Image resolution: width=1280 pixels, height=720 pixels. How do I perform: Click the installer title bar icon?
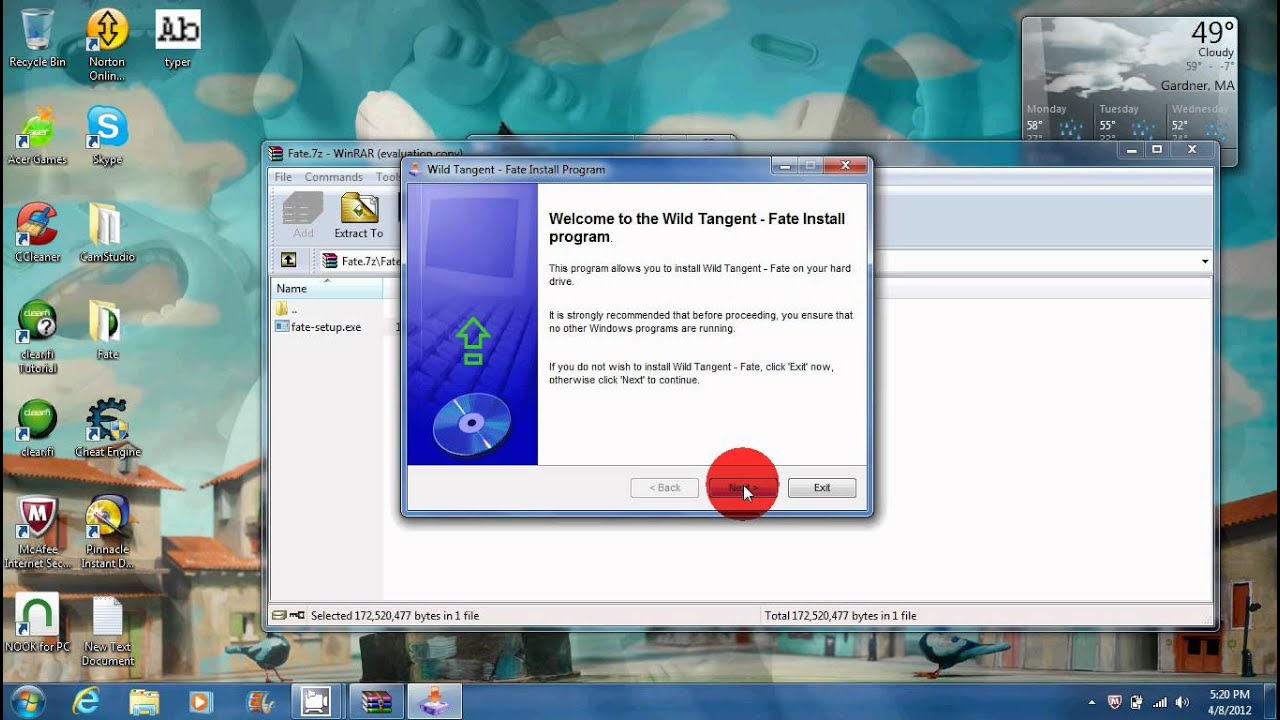point(415,169)
